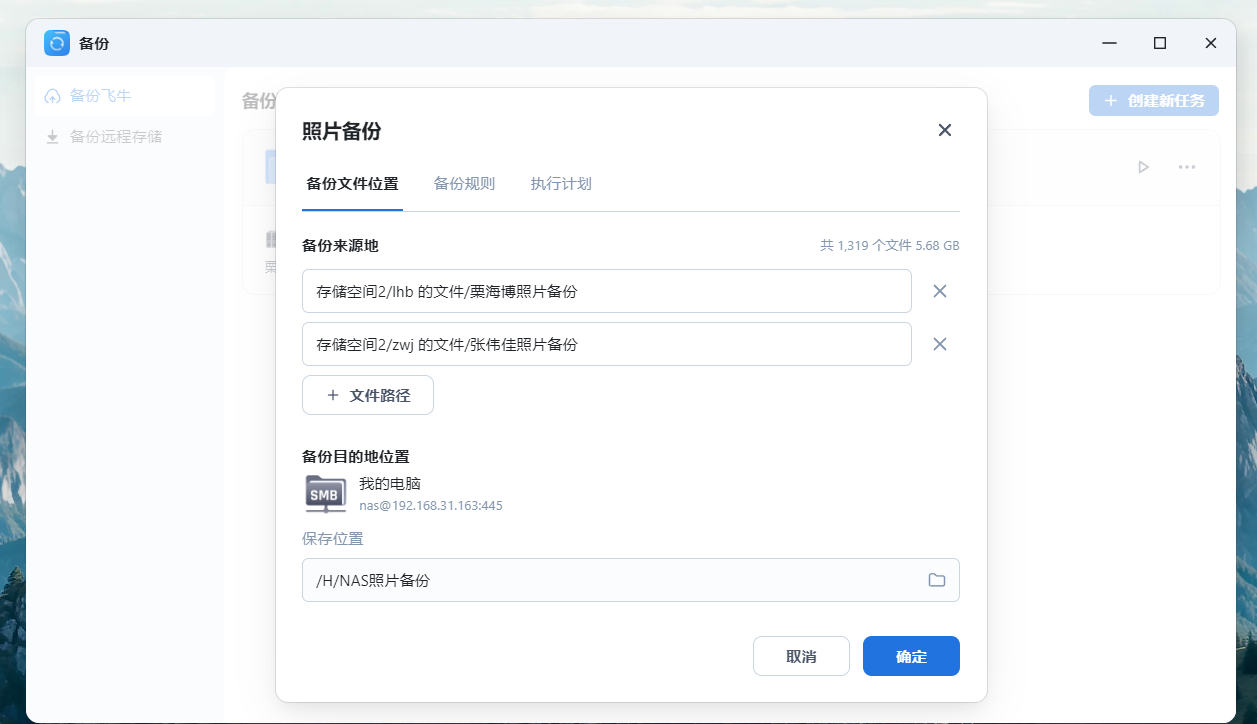Screen dimensions: 1257x724
Task: Minimize the 备份 window
Action: point(1110,43)
